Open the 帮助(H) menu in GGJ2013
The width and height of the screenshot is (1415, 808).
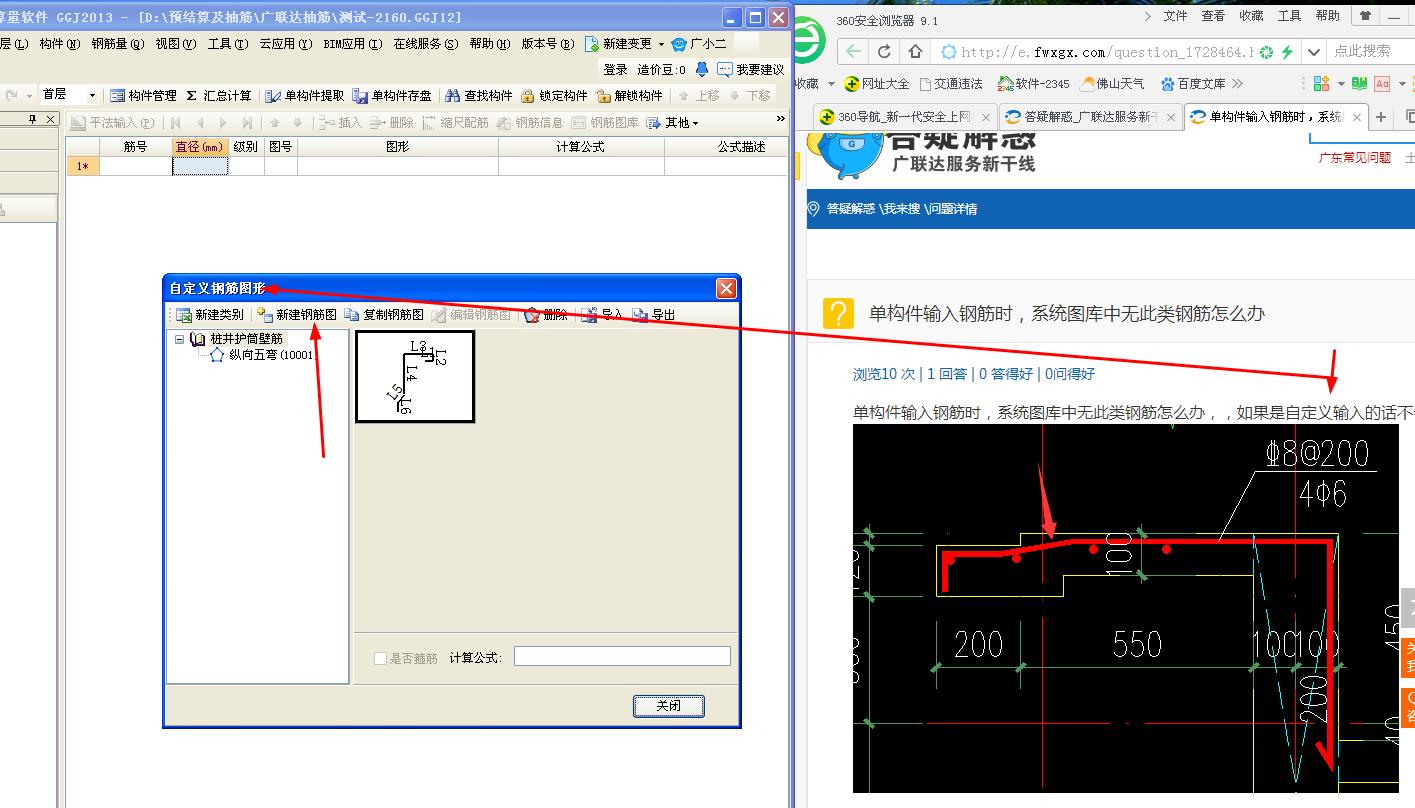[490, 44]
